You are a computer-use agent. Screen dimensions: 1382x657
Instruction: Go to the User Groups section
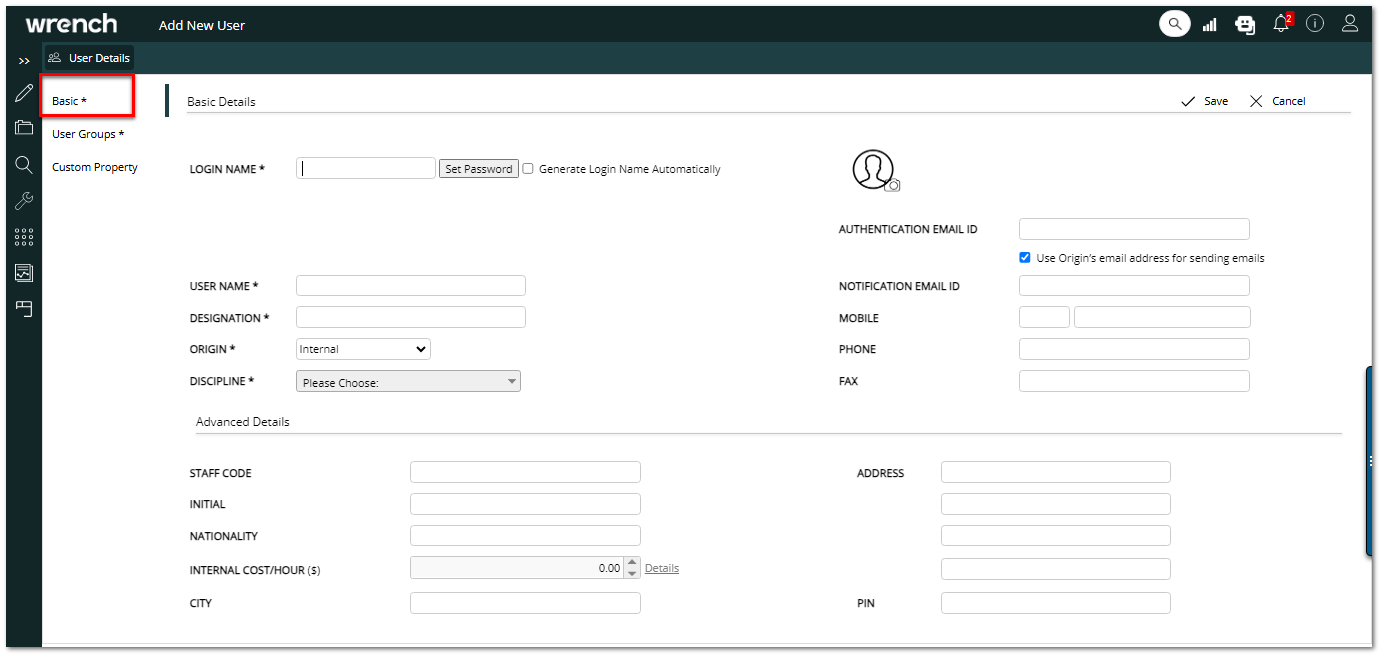(x=88, y=134)
